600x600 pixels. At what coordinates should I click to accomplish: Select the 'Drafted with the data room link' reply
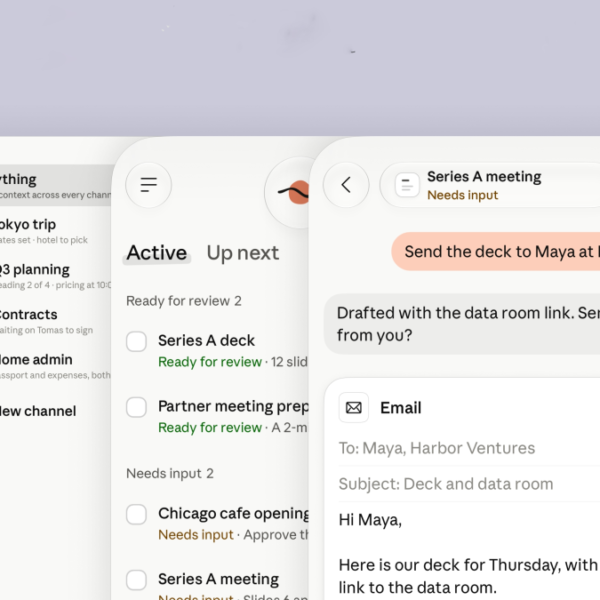tap(462, 324)
